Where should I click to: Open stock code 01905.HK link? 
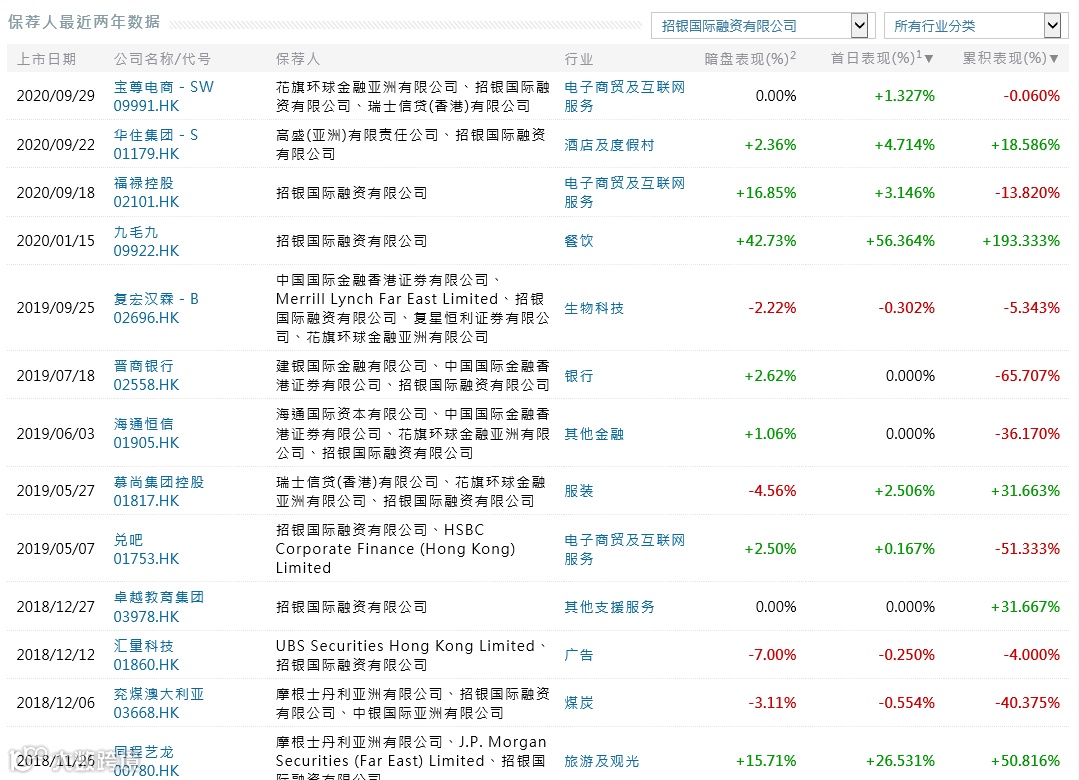pos(146,443)
